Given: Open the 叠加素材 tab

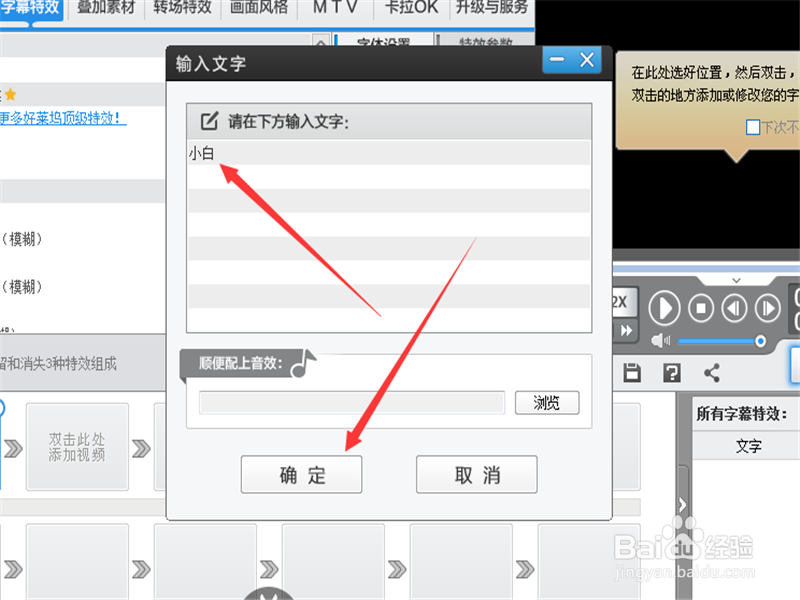Looking at the screenshot, I should (x=106, y=8).
